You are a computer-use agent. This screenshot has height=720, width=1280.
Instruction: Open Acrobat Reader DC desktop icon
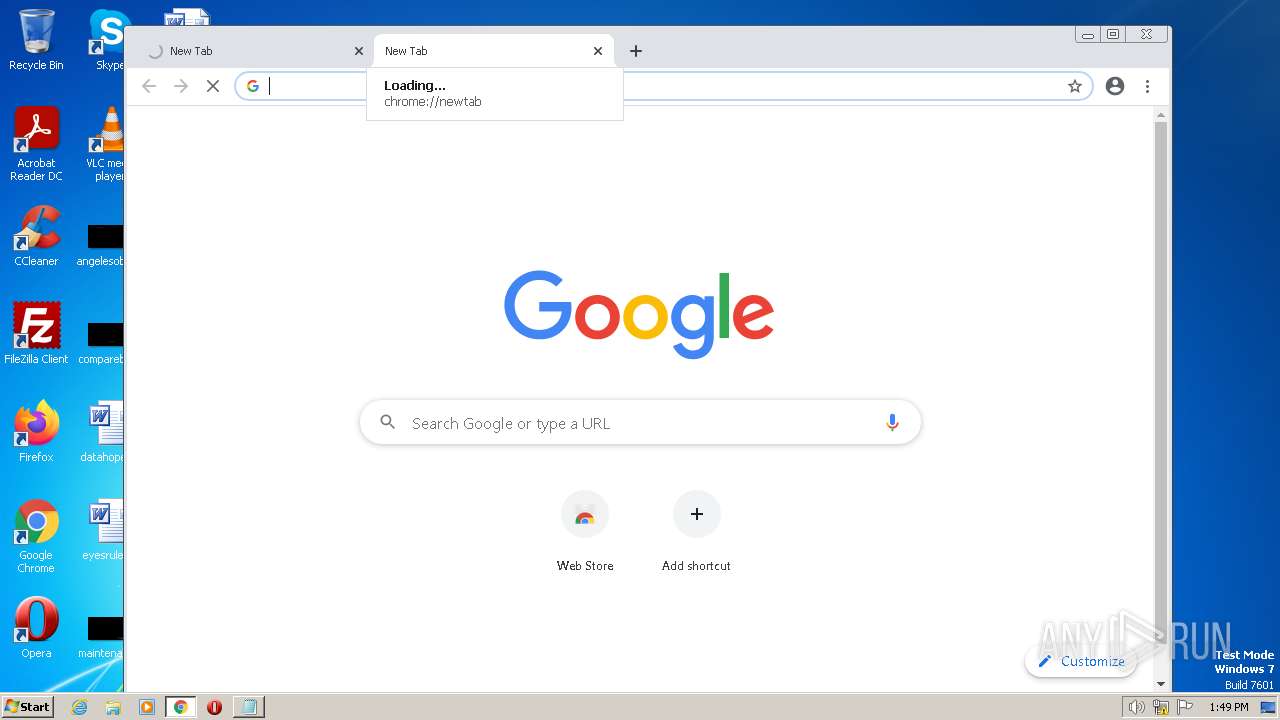coord(36,144)
